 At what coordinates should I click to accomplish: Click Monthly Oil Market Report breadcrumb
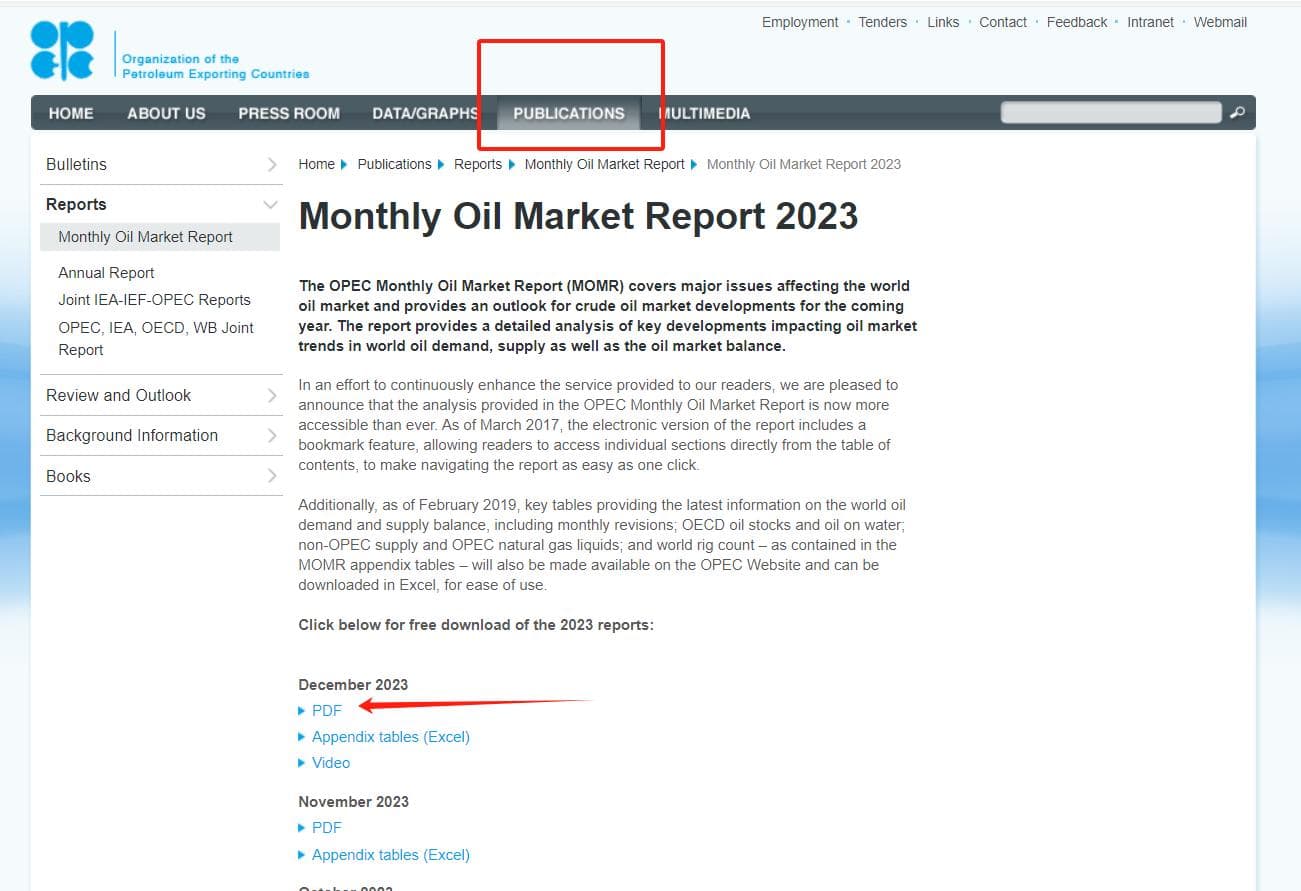(x=604, y=164)
